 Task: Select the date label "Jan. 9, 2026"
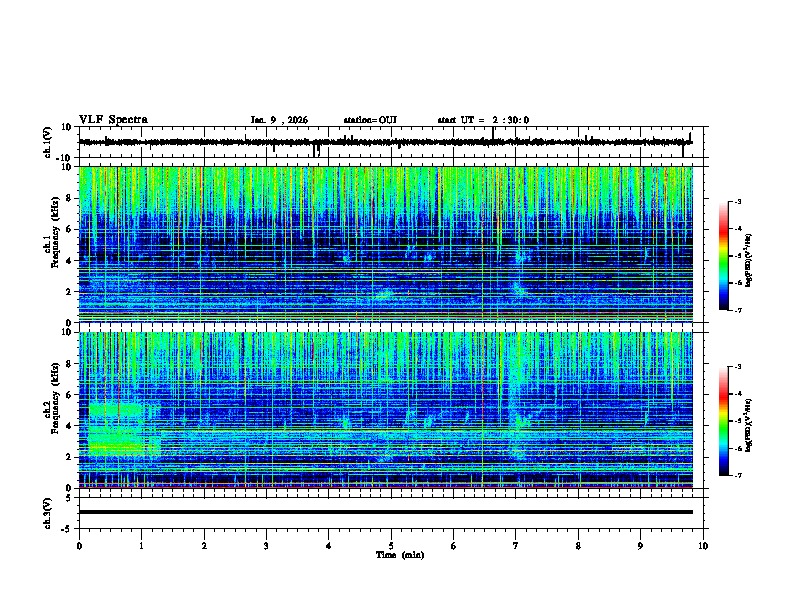point(279,120)
